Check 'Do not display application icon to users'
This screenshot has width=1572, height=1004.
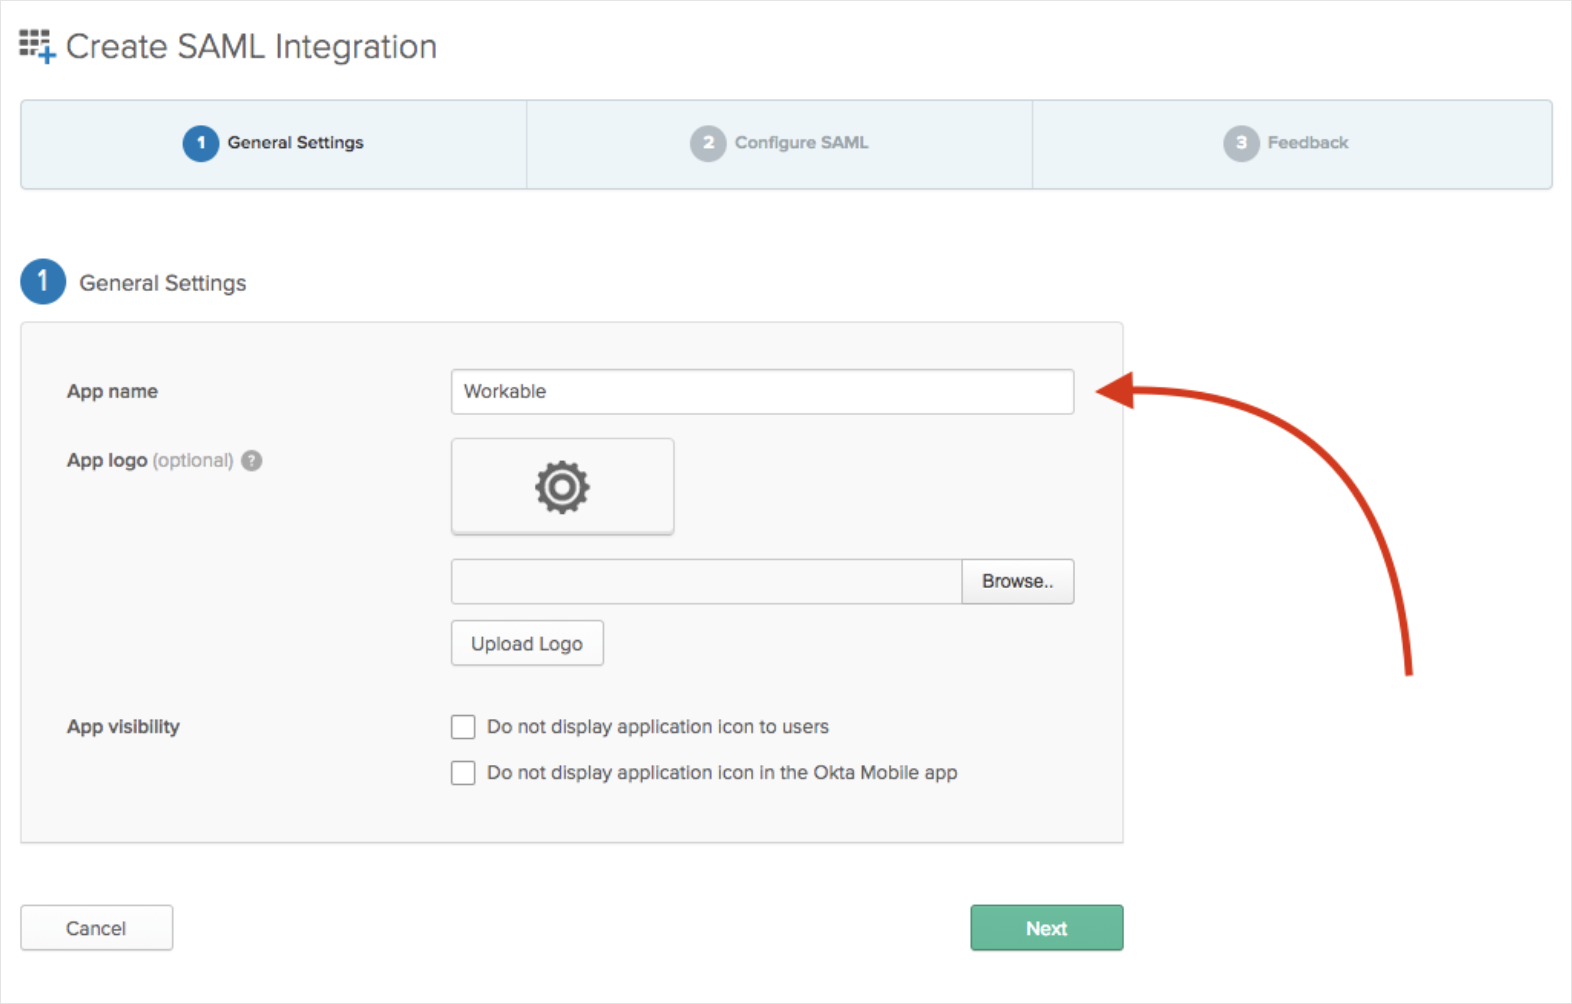463,727
